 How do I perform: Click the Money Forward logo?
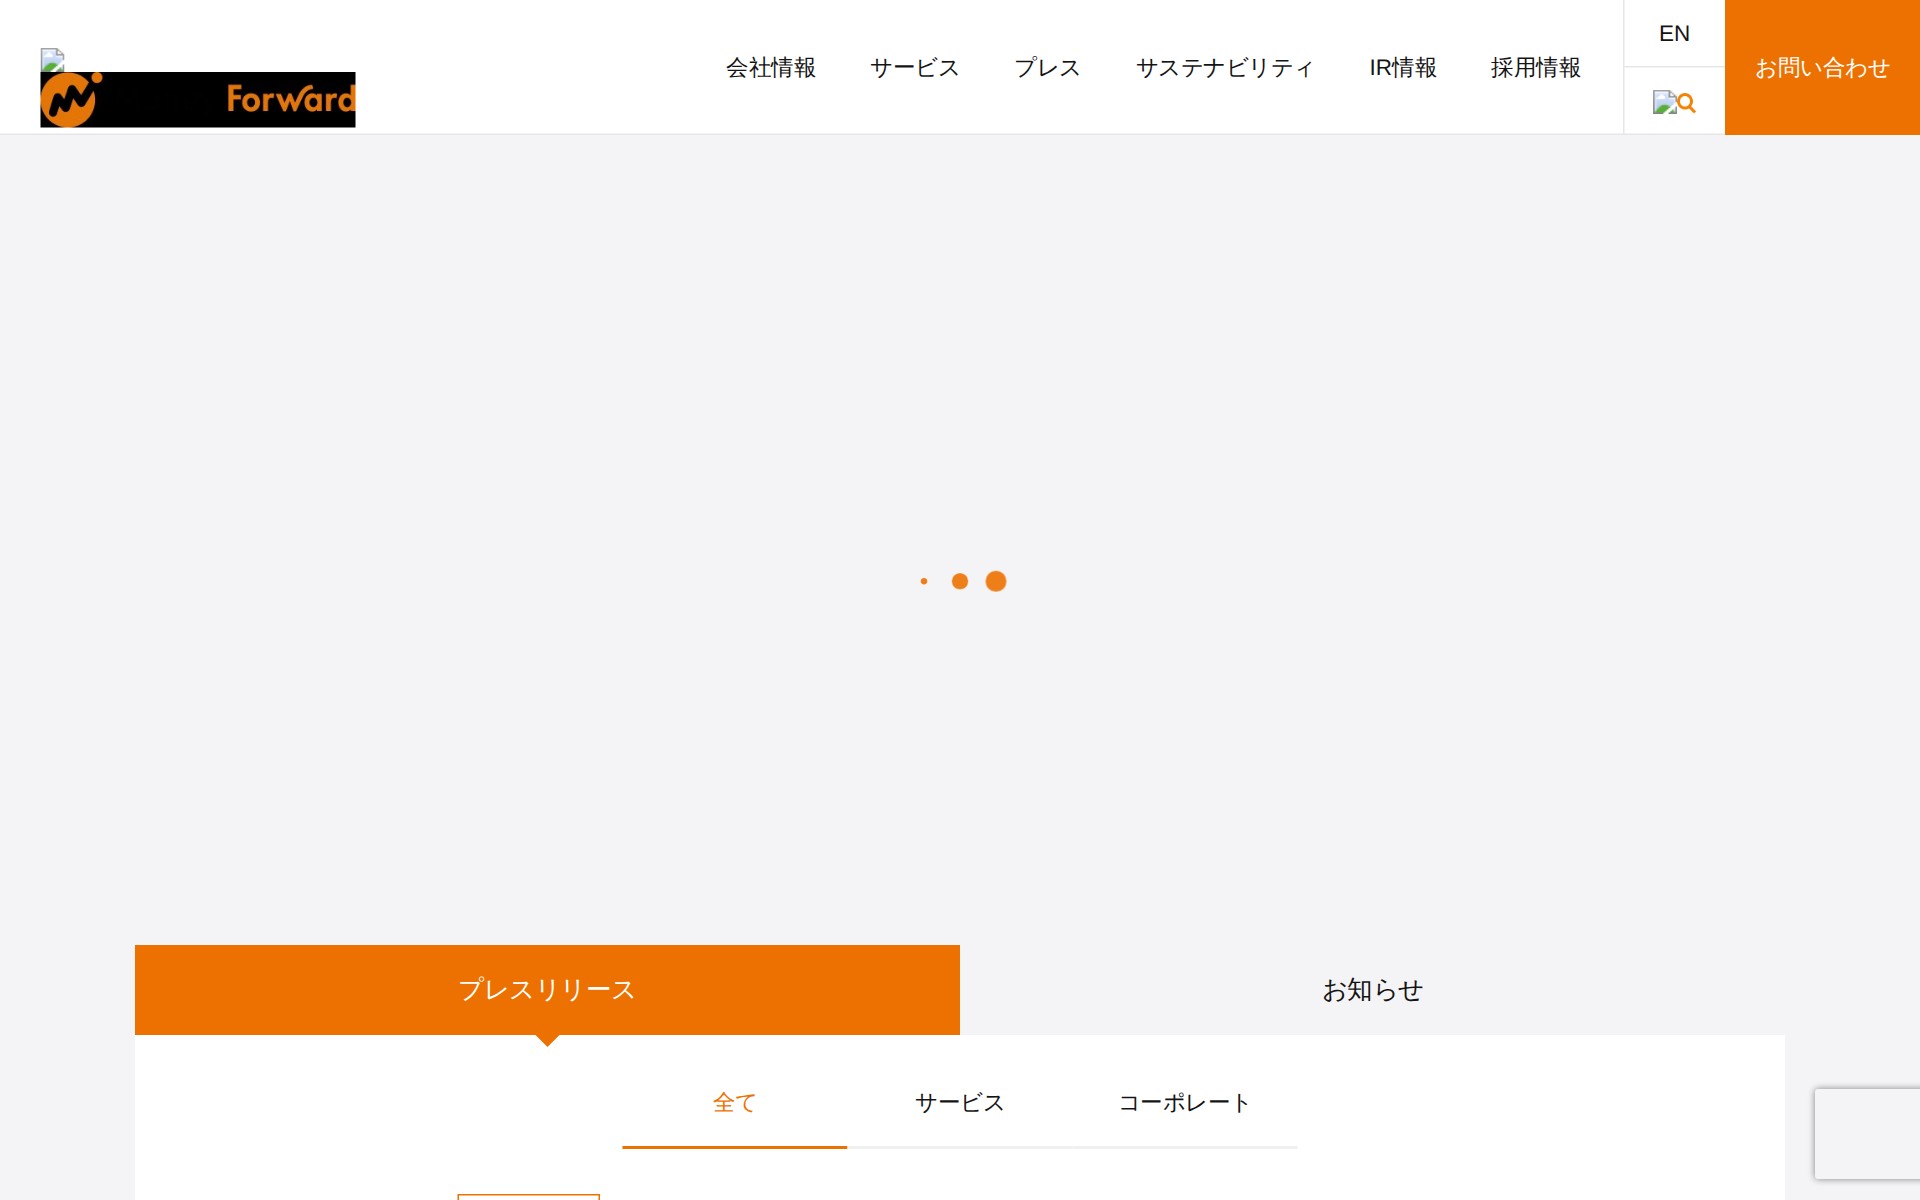click(x=197, y=98)
